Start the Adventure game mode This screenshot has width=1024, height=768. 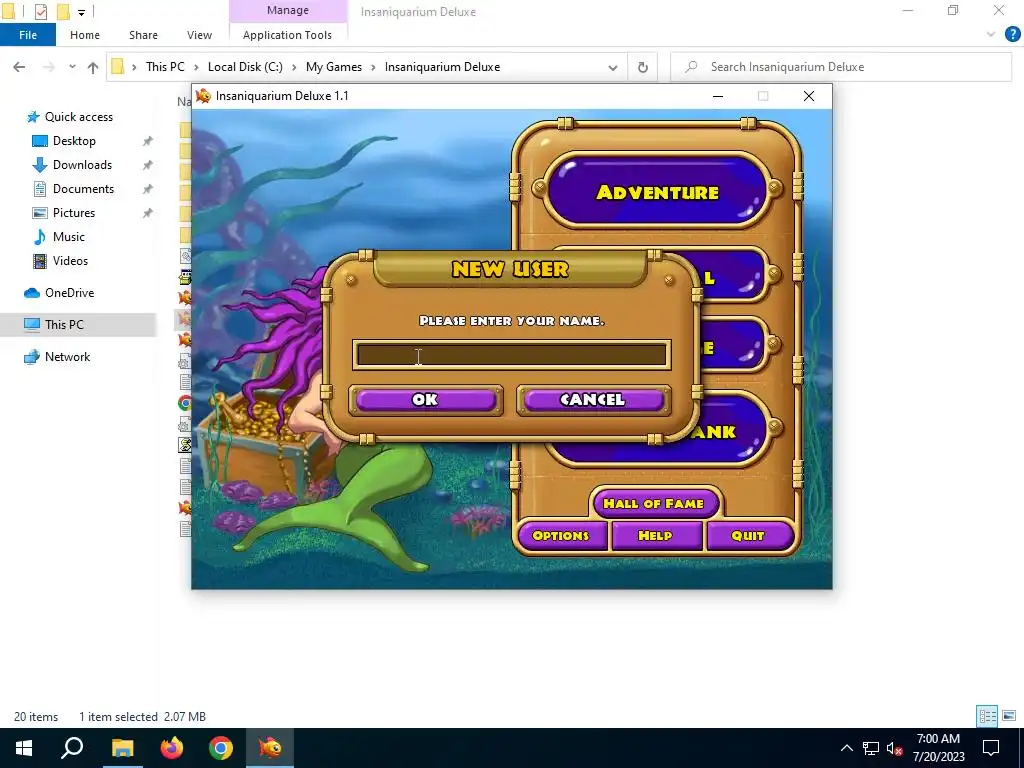point(657,191)
